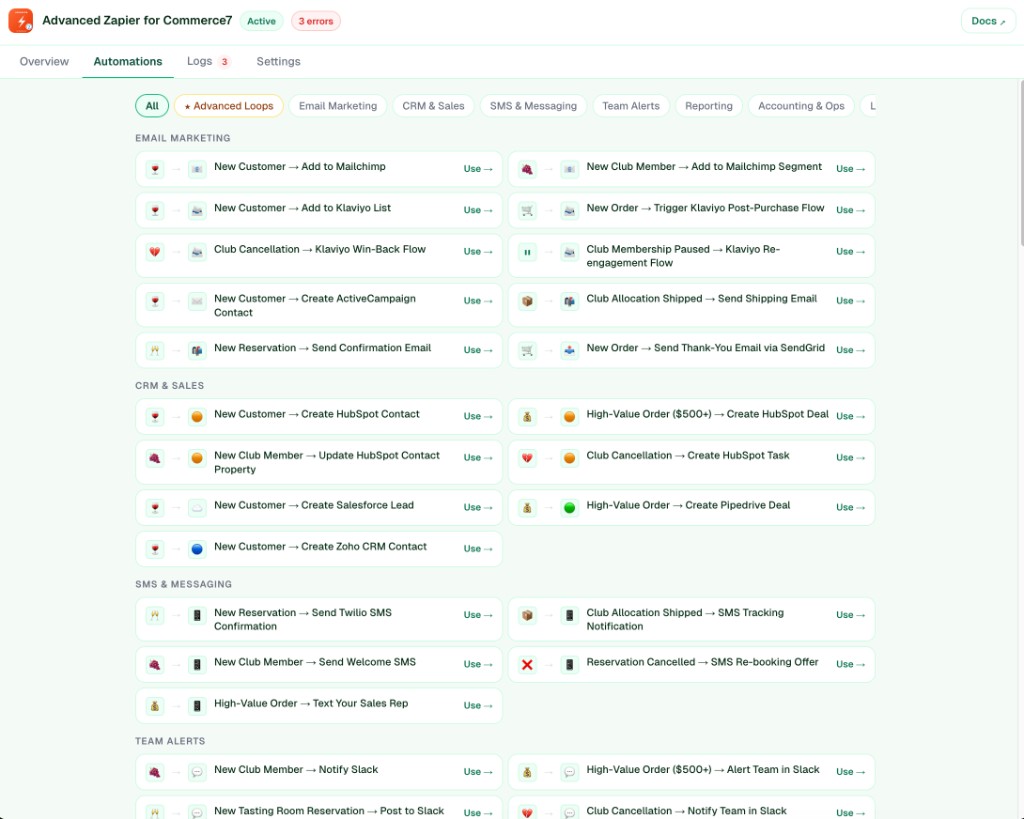
Task: Click envelope icon on Create ActiveCampaign Contact card
Action: click(197, 301)
